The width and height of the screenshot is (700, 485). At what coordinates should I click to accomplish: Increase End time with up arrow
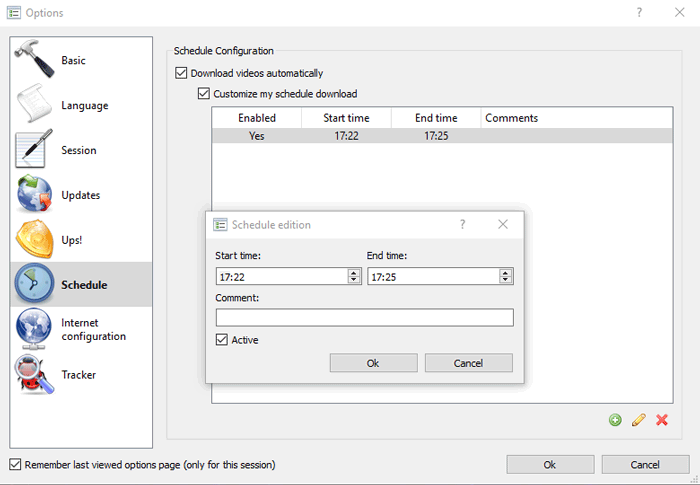[505, 272]
